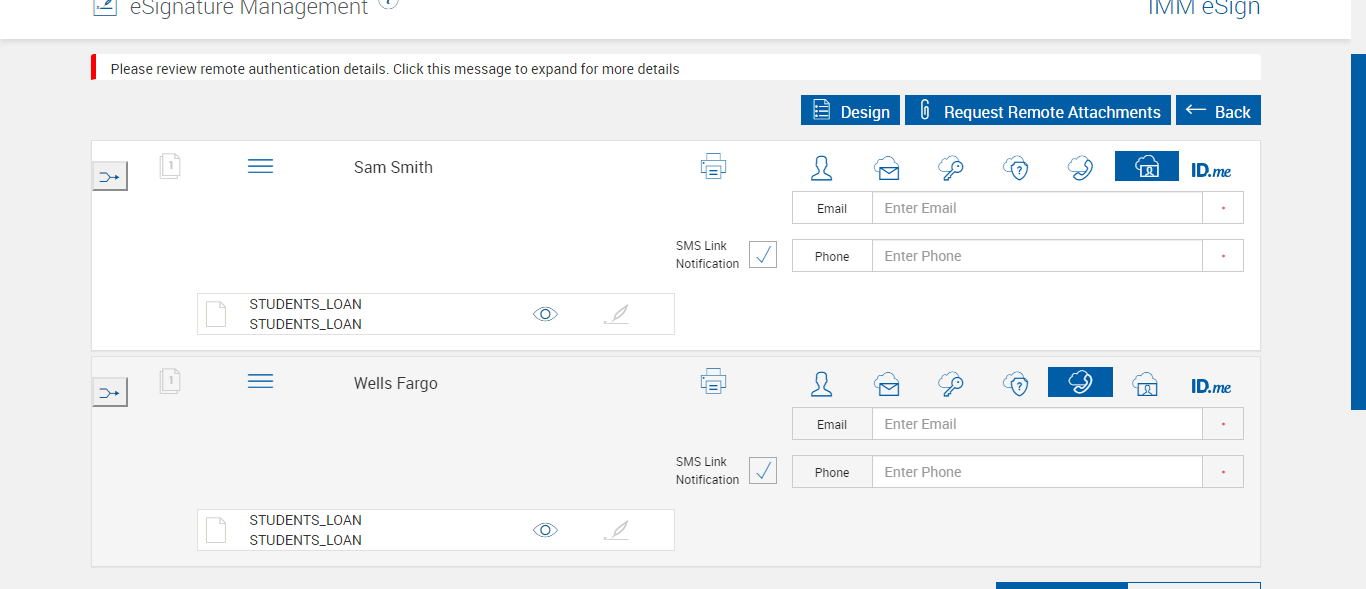Toggle SMS Link Notification for Sam Smith
1366x589 pixels.
(763, 255)
